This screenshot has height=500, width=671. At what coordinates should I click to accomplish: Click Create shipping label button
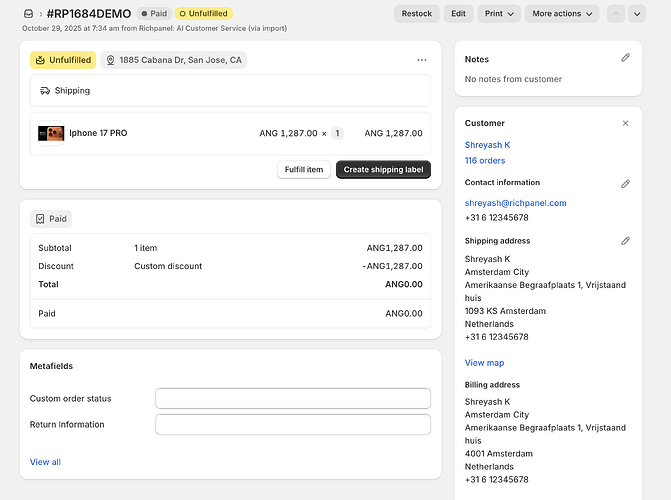click(383, 170)
